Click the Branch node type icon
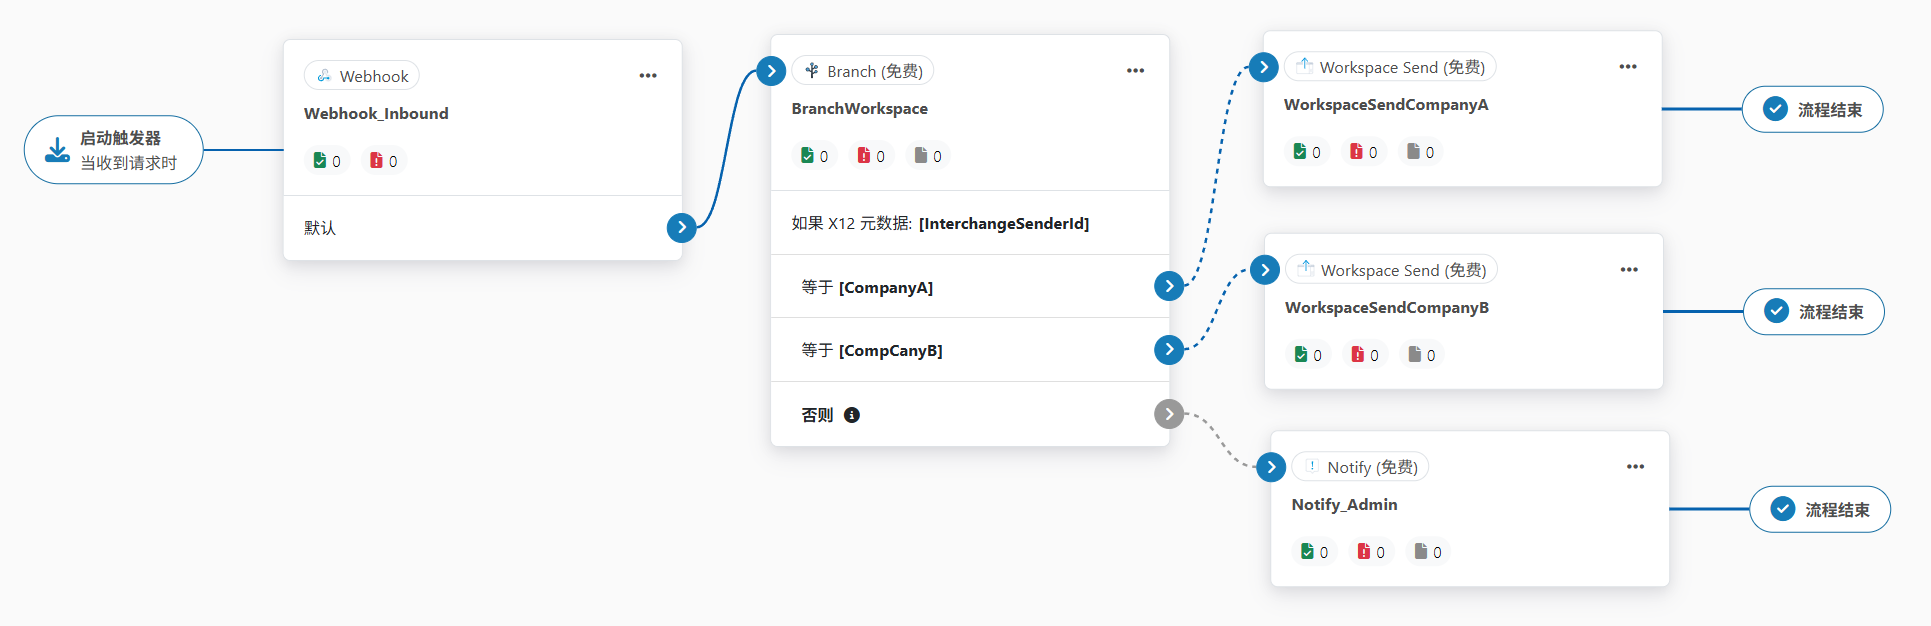The image size is (1931, 626). point(812,71)
